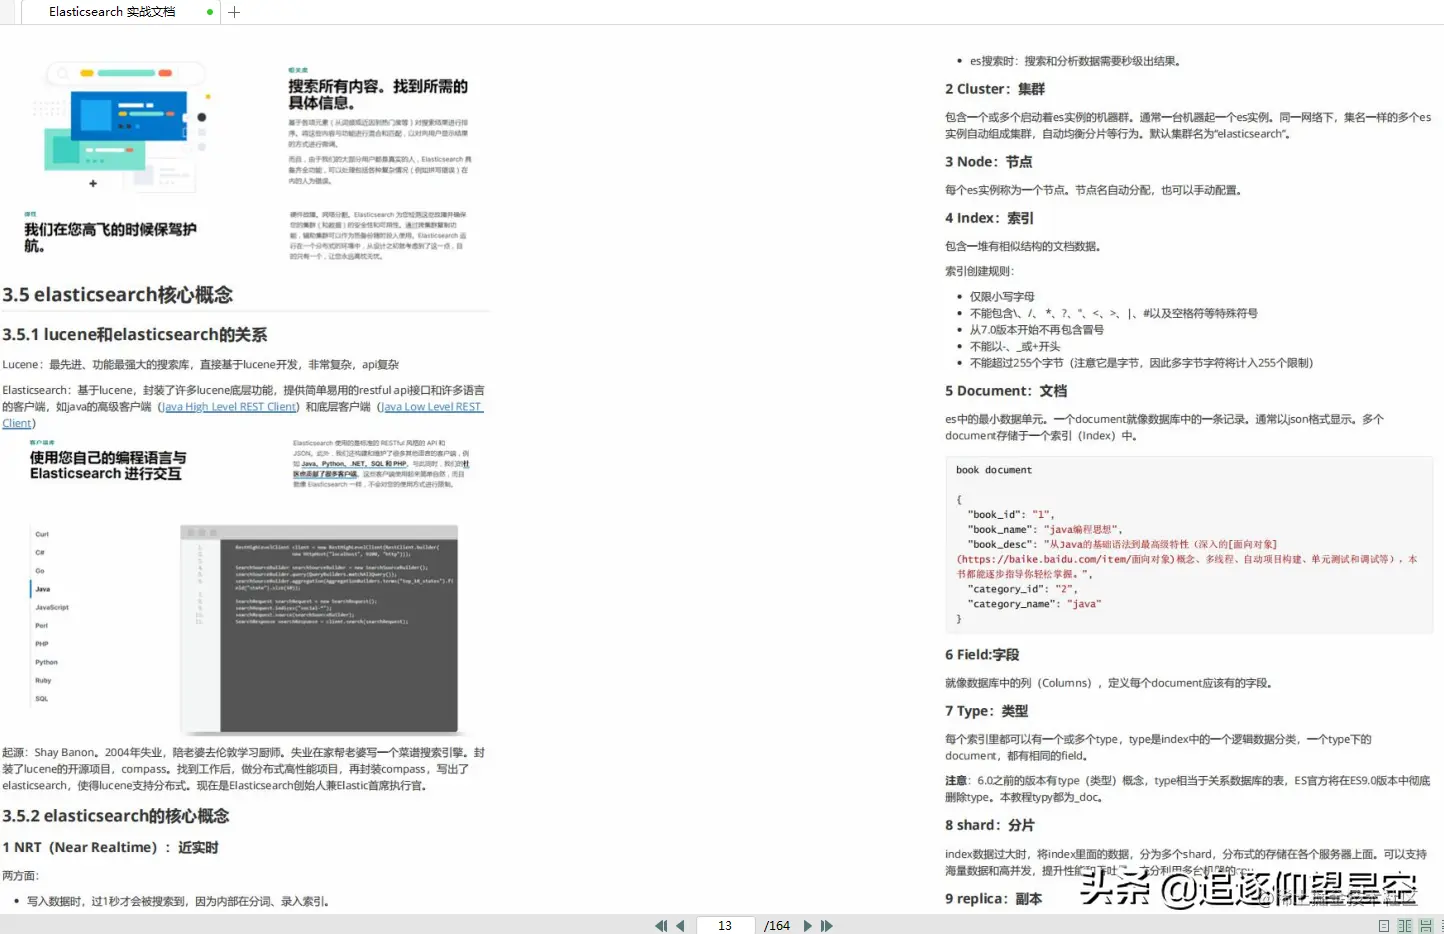
Task: Open the Java High Level REST Client link
Action: tap(229, 406)
